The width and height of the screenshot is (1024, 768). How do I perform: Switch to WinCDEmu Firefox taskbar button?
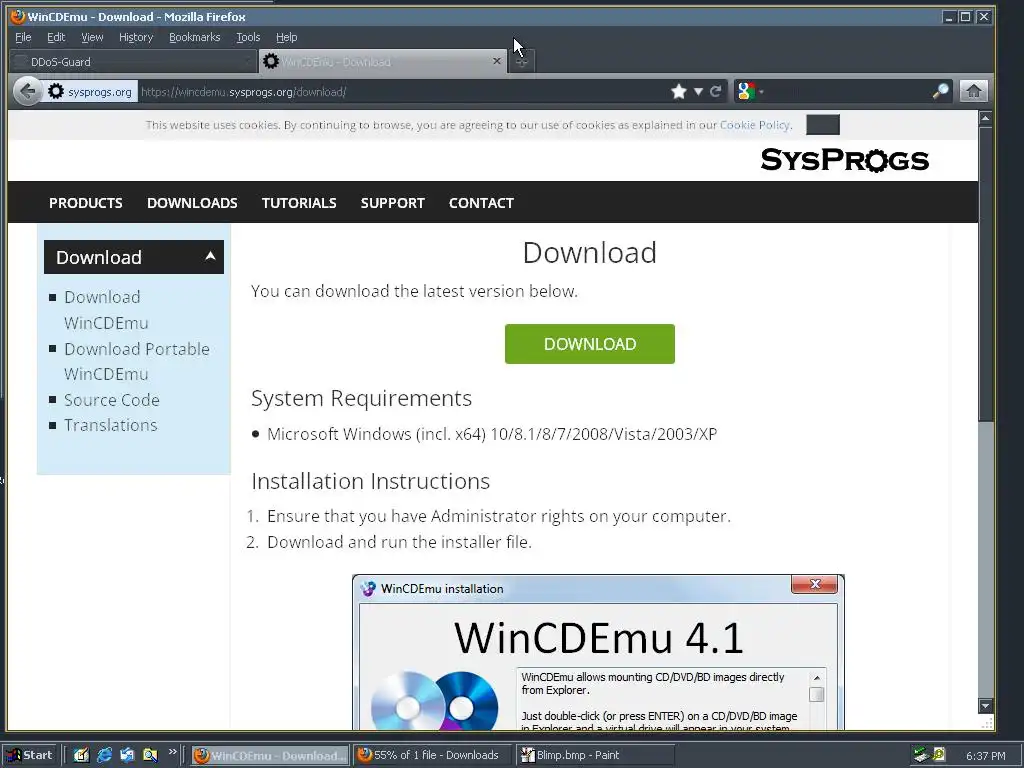(x=270, y=756)
